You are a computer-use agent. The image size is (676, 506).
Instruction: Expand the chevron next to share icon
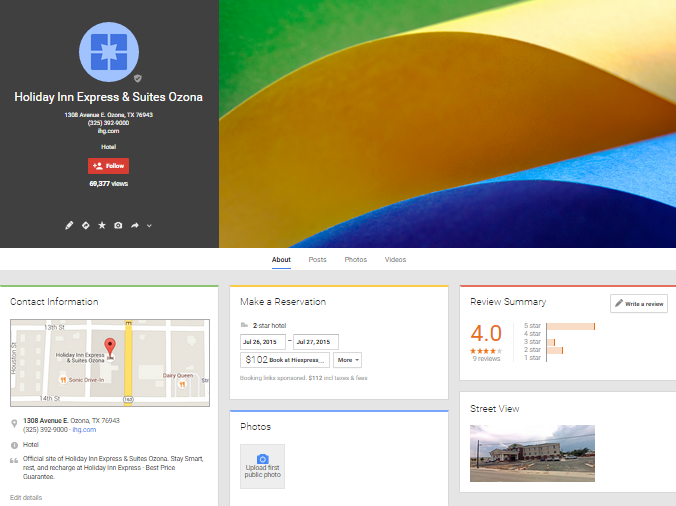(x=149, y=226)
